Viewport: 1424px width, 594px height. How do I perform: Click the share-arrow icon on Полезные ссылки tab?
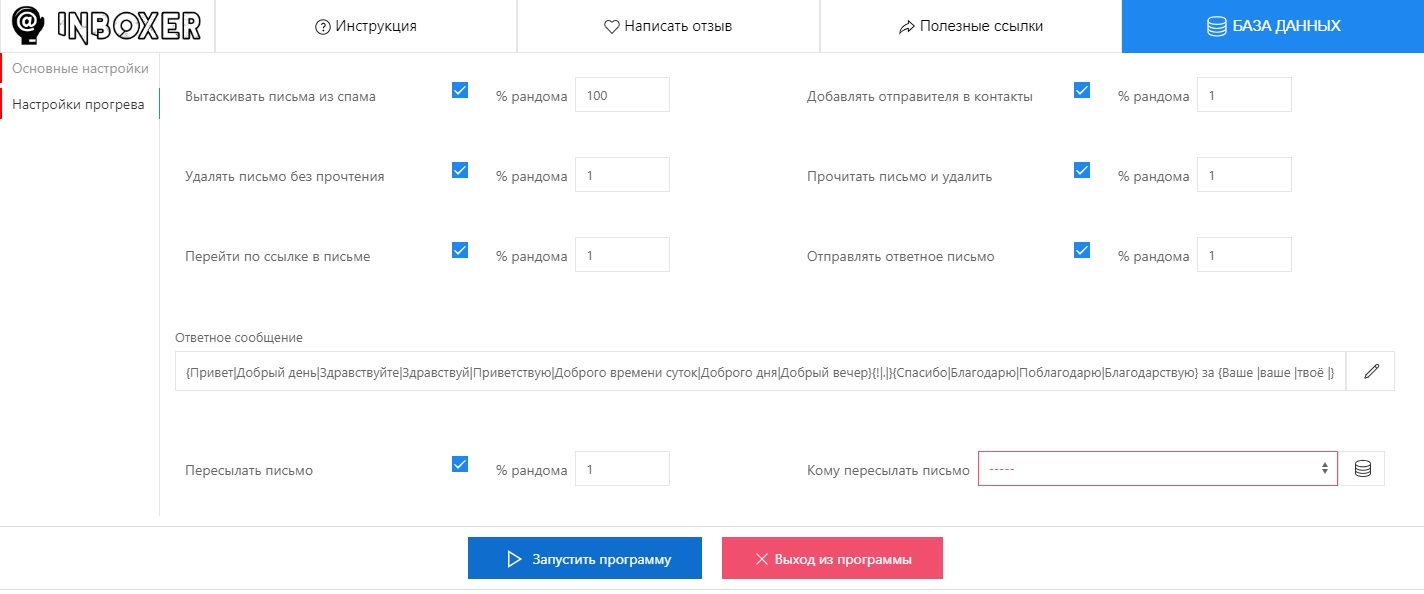(906, 26)
